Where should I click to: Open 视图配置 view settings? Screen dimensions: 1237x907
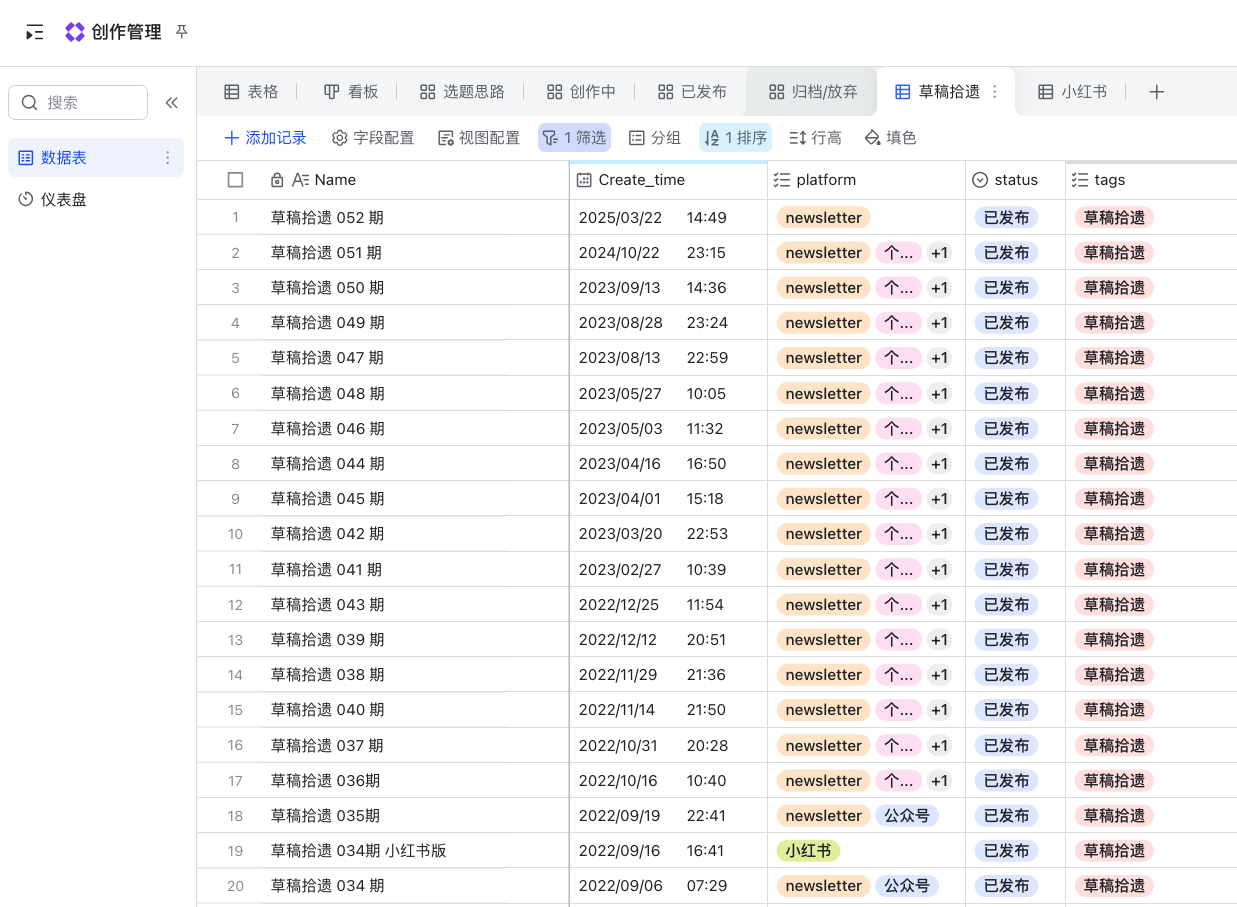point(479,138)
